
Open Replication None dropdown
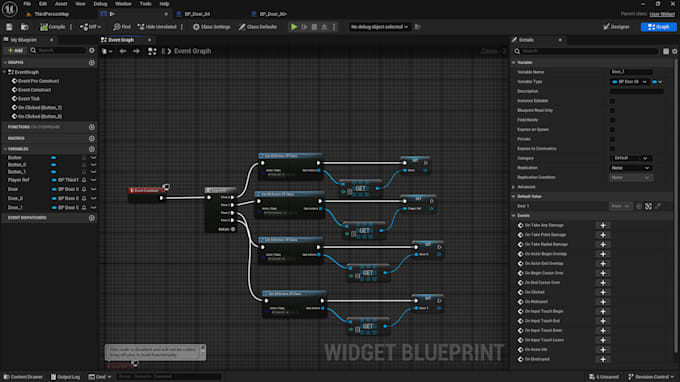(630, 168)
